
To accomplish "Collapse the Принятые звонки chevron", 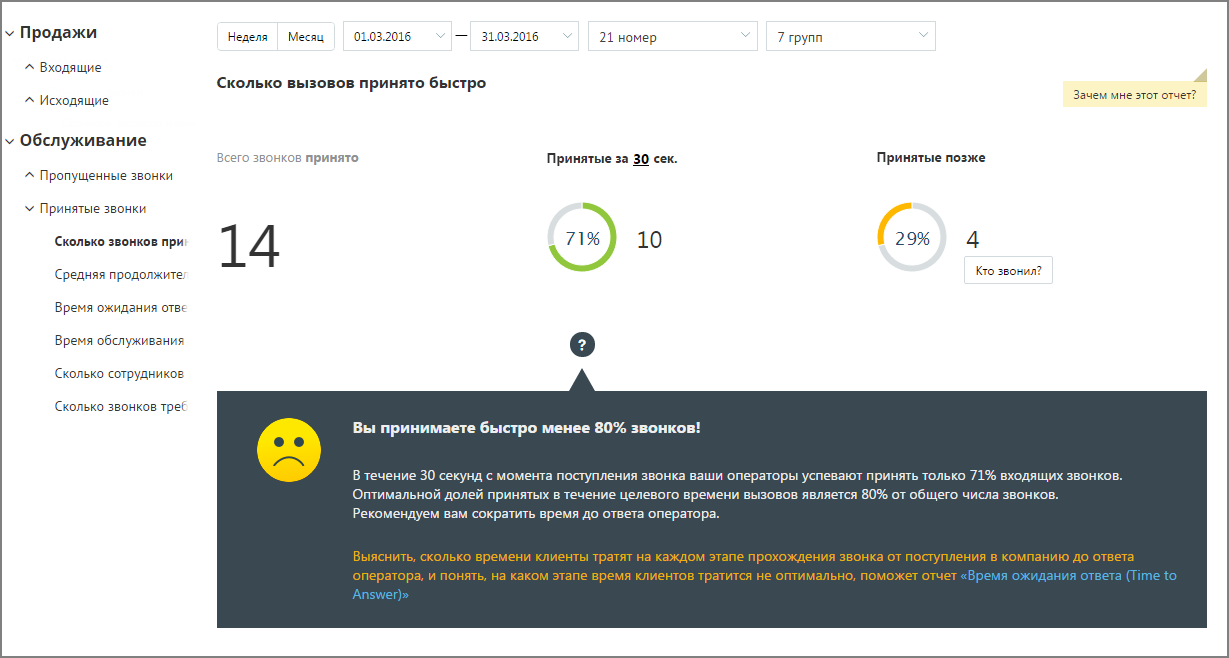I will pyautogui.click(x=29, y=209).
